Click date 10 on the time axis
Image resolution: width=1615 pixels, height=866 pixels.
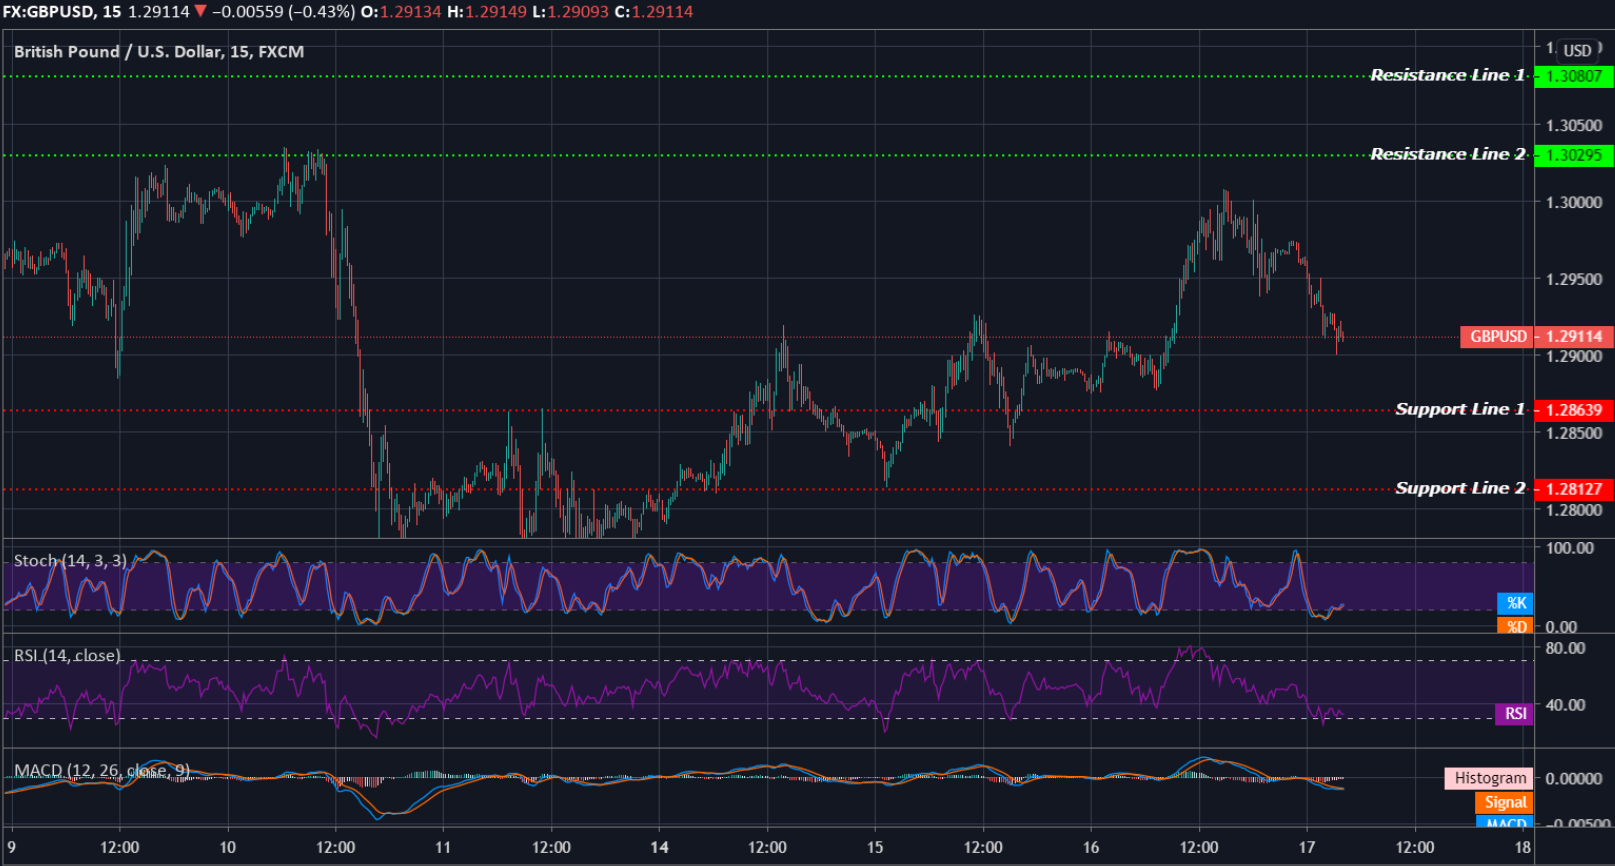coord(227,847)
